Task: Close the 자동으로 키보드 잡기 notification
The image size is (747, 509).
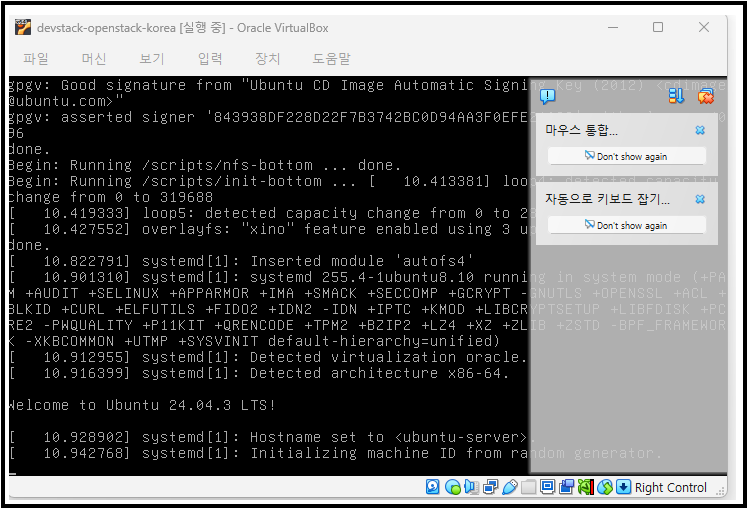Action: (700, 199)
